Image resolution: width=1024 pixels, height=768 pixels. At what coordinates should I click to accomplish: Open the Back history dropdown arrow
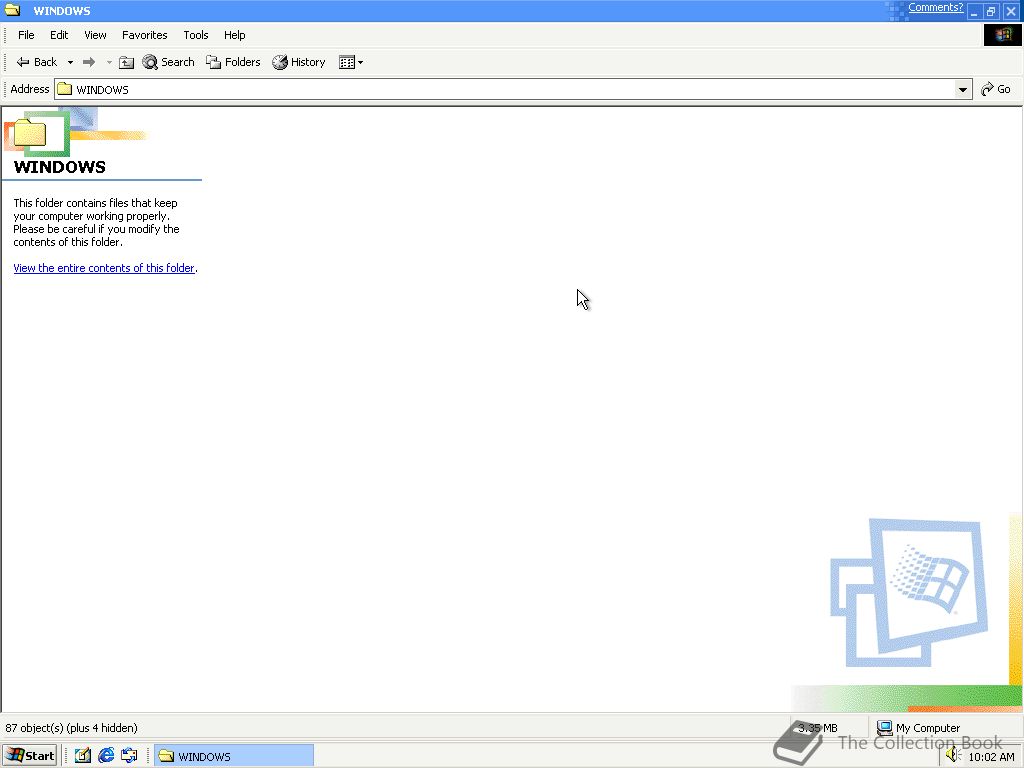click(x=70, y=62)
